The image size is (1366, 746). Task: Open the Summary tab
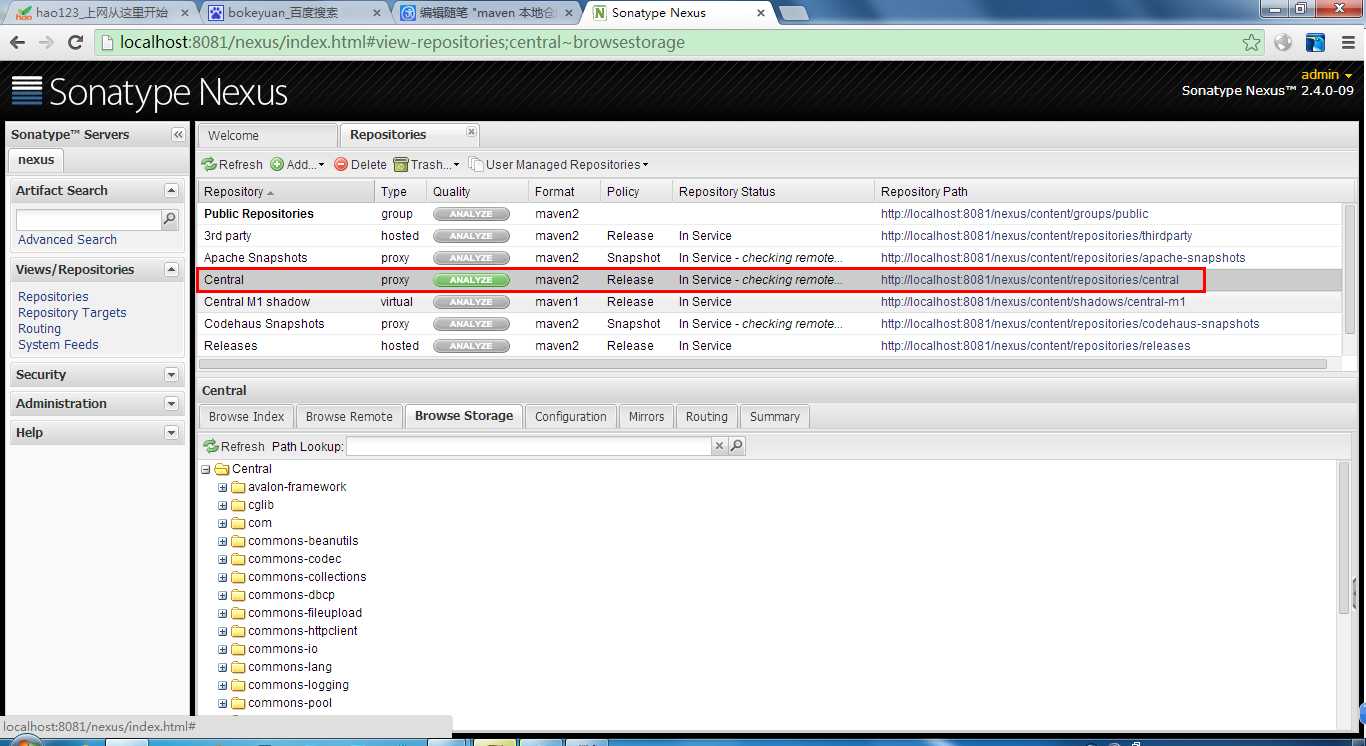coord(775,417)
